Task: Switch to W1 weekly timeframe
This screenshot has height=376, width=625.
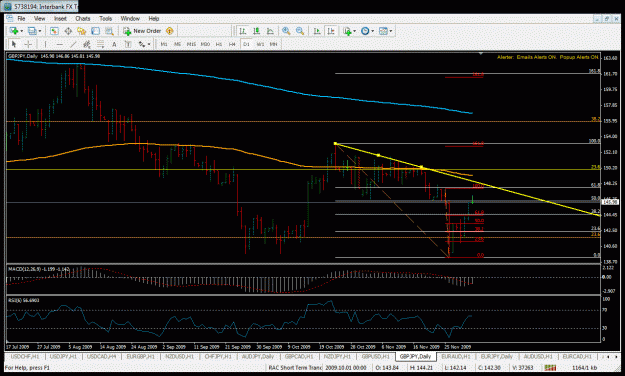Action: (x=260, y=44)
